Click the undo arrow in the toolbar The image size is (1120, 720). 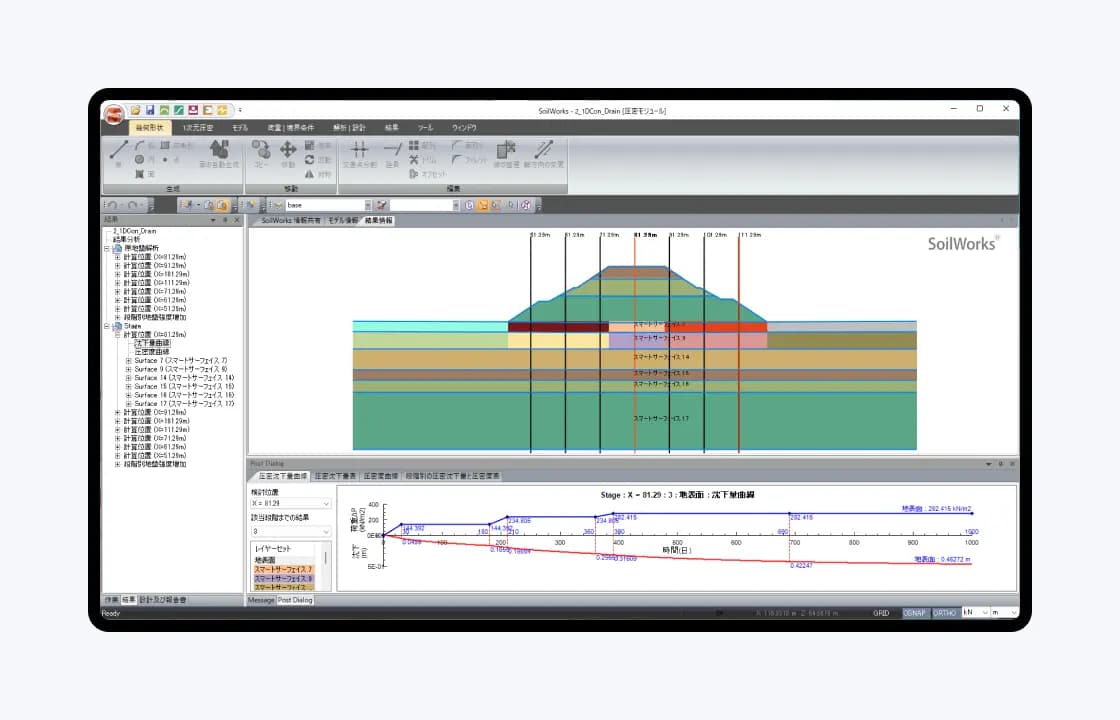(113, 205)
